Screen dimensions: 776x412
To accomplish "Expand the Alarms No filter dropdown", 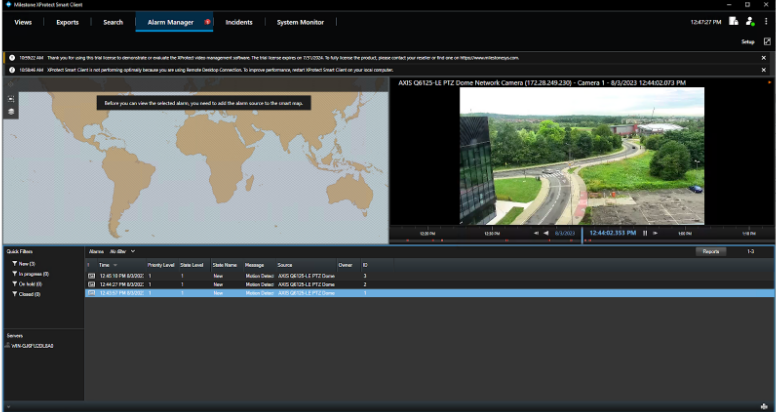I will (x=122, y=252).
